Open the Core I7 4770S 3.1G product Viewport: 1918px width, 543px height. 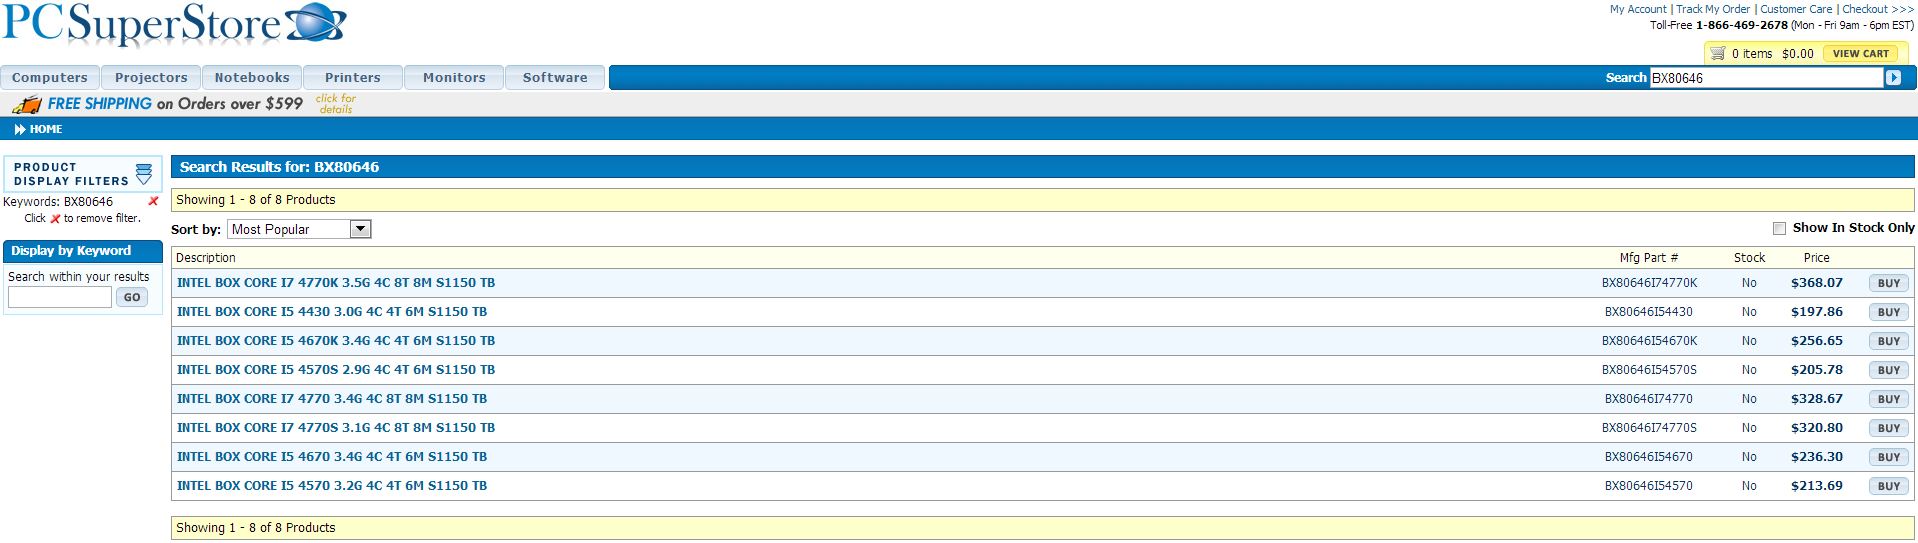pyautogui.click(x=336, y=428)
